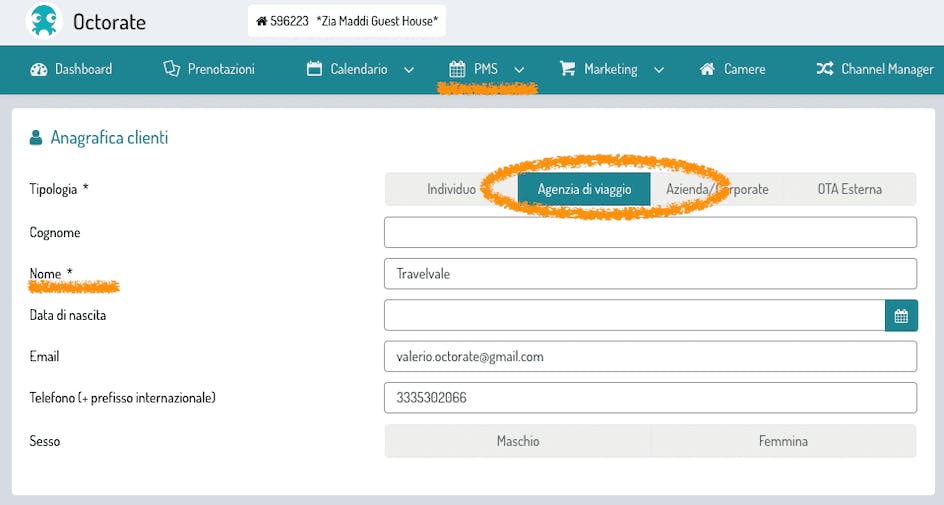Click the home icon beside 596223
The image size is (944, 505).
261,21
